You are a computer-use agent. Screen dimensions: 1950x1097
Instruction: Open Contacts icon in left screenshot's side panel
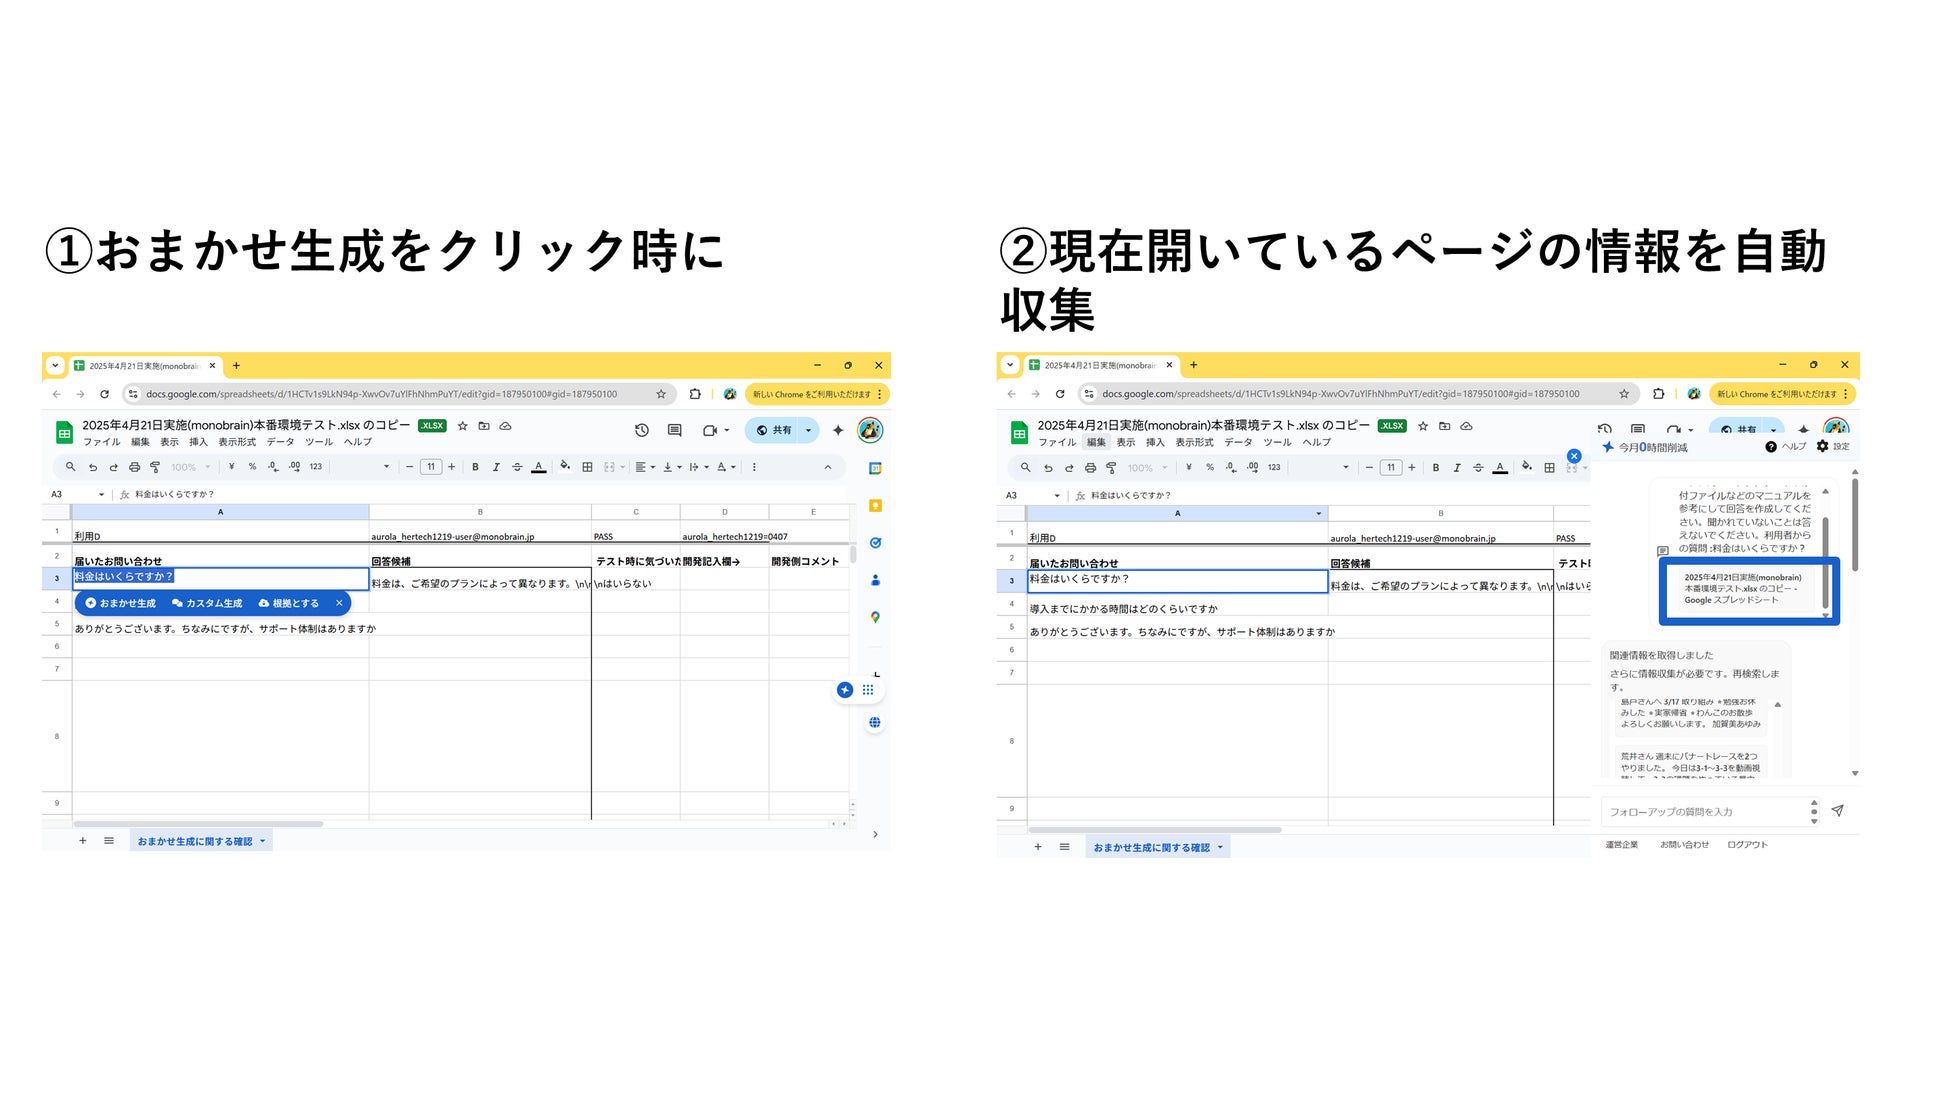[875, 580]
